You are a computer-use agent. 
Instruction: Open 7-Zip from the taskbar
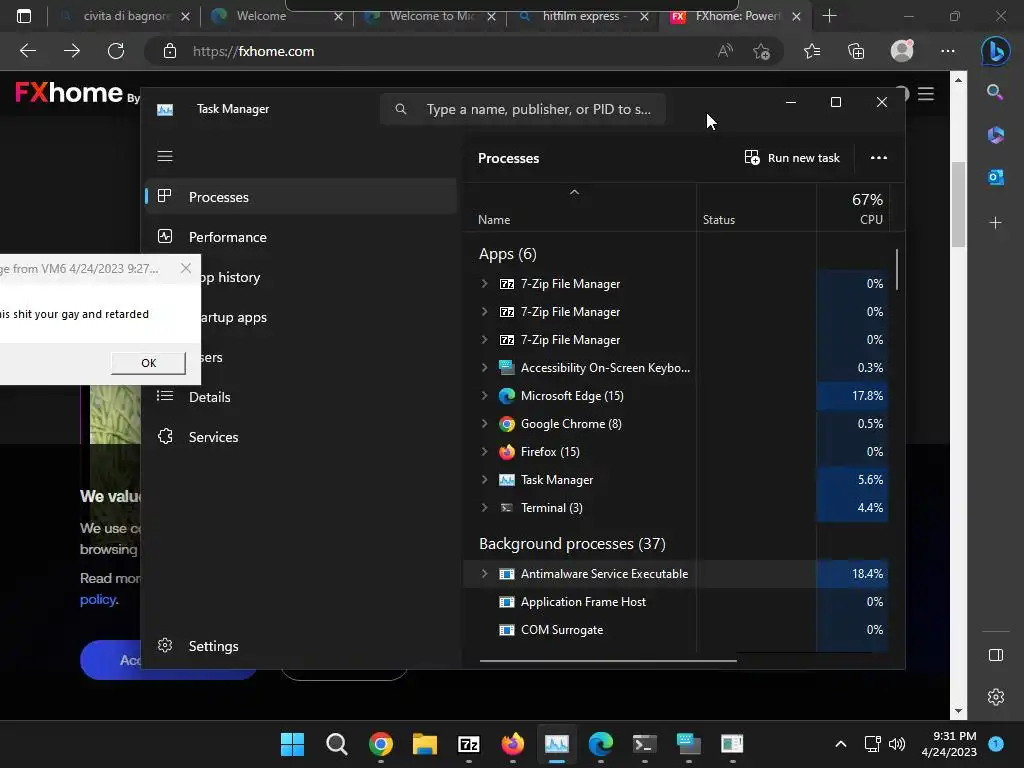point(469,744)
